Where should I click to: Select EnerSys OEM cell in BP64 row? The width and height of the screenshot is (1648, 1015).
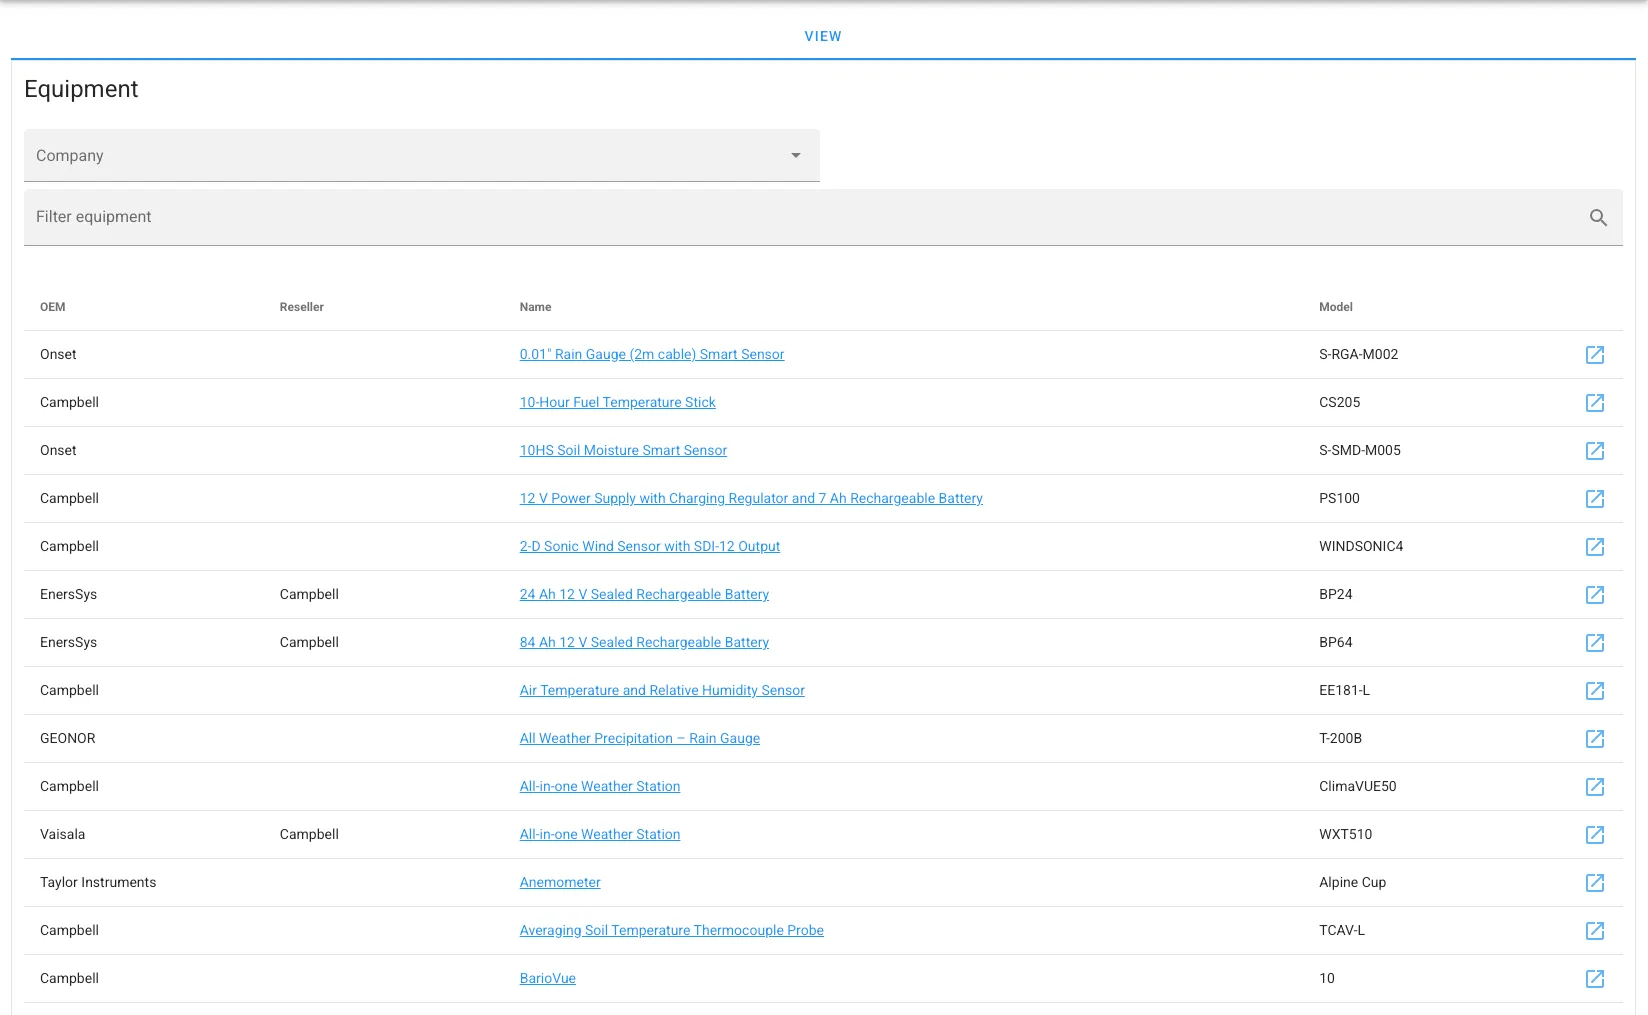tap(68, 642)
